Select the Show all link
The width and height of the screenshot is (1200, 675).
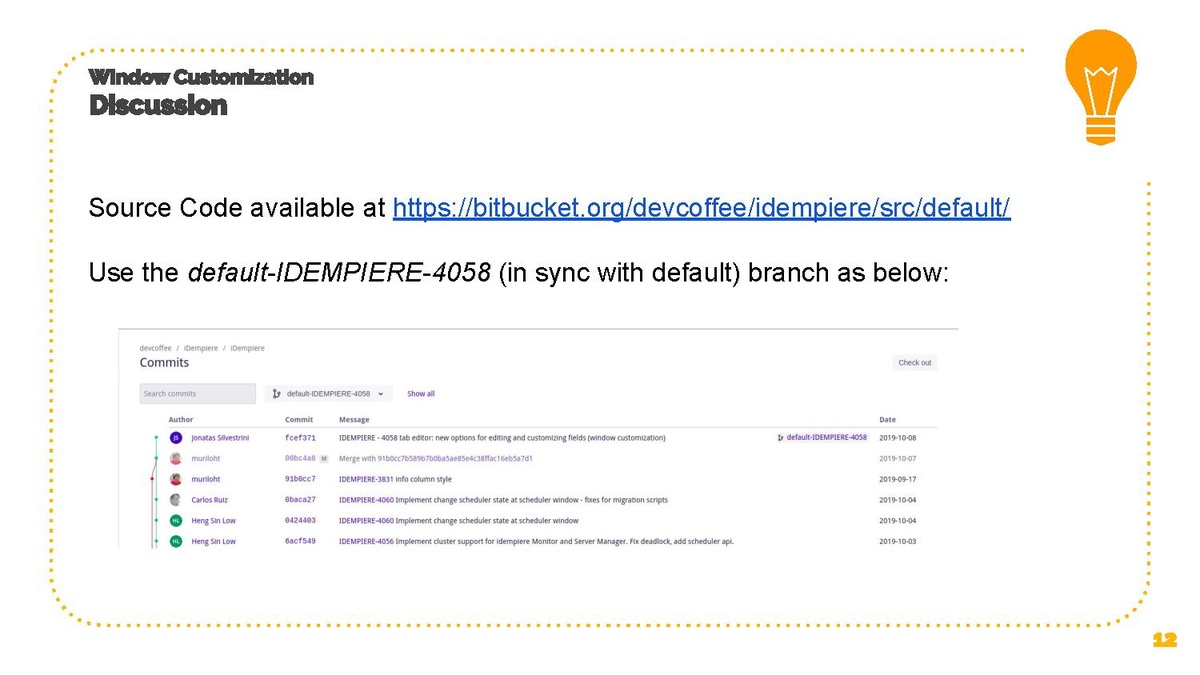[420, 394]
